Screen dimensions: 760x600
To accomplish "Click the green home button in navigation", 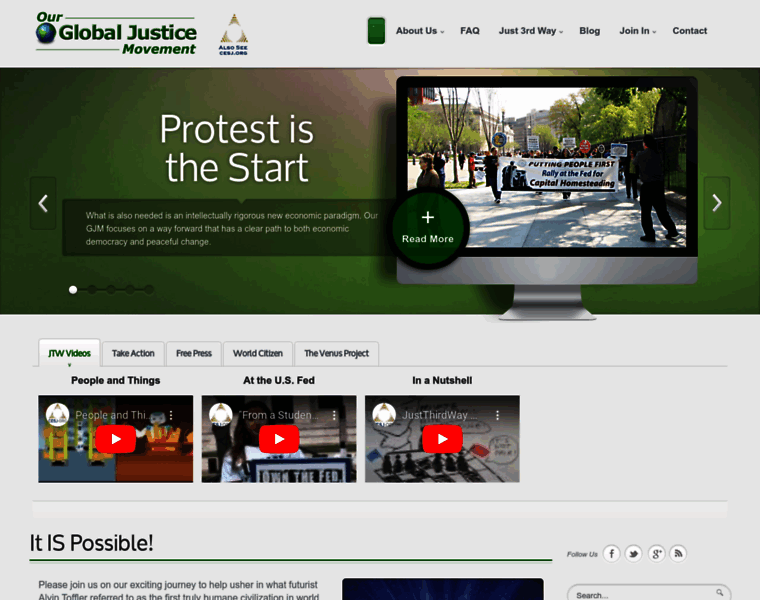I will tap(376, 31).
